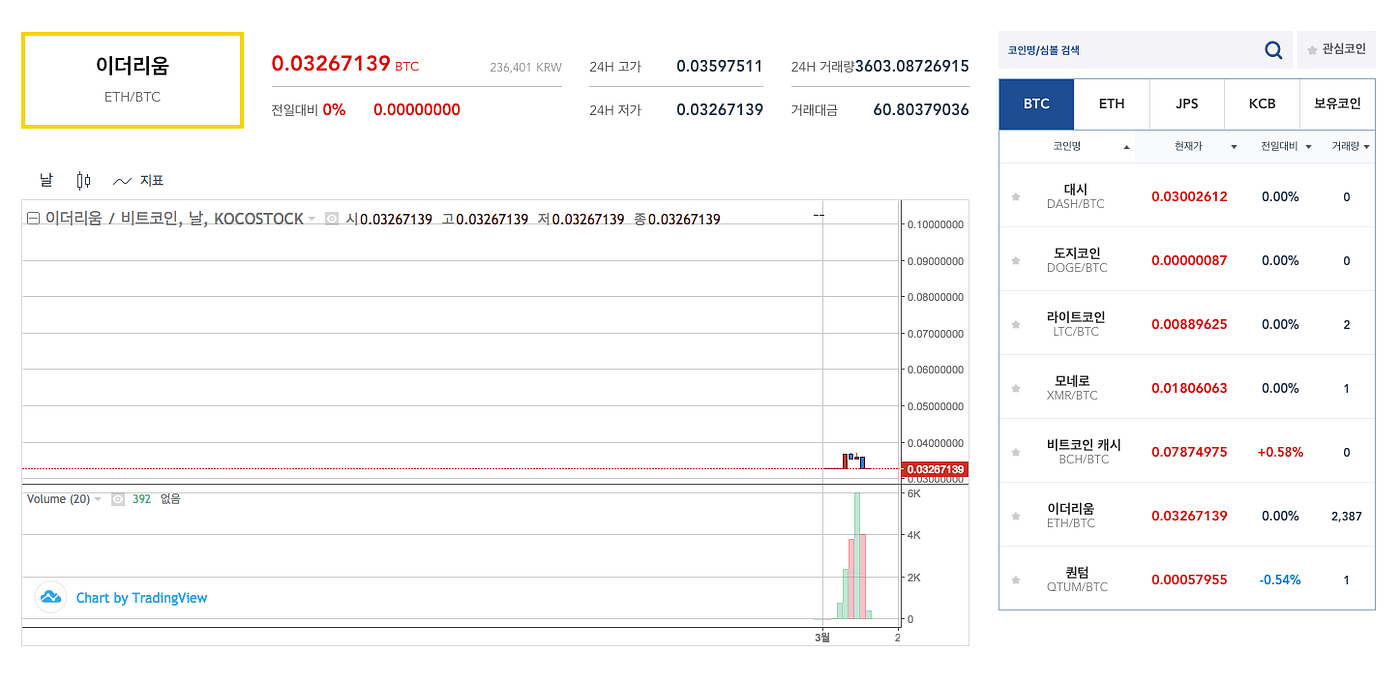The image size is (1400, 683).
Task: Favorite the XMR/BTC star
Action: point(1016,388)
